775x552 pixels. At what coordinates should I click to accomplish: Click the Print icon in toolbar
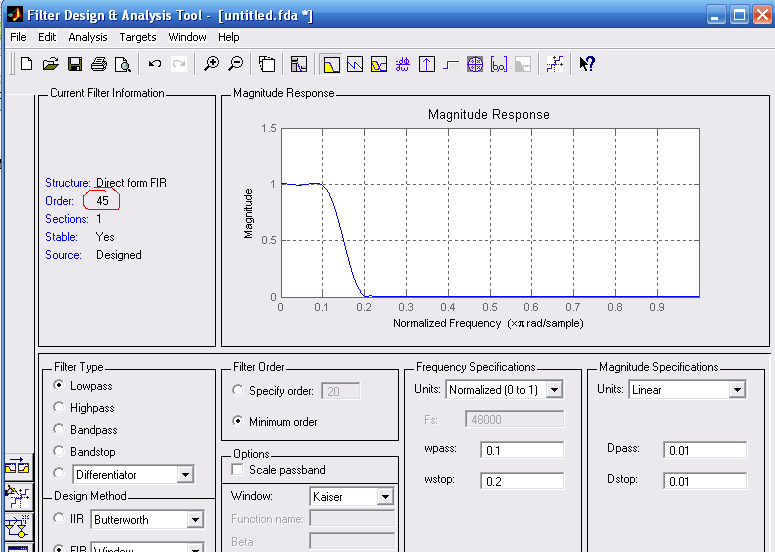tap(99, 64)
